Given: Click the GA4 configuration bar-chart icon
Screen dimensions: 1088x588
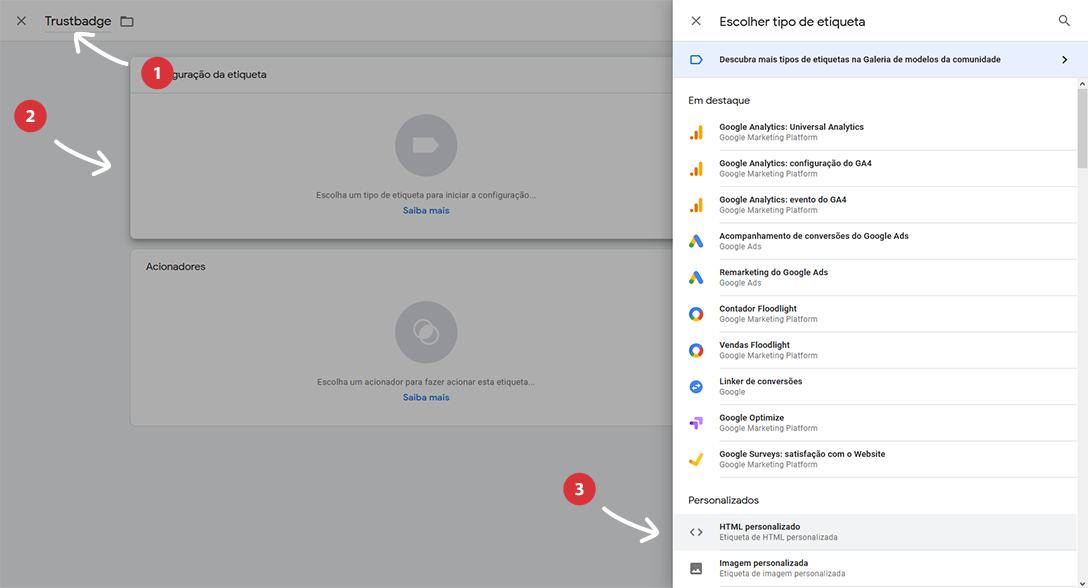Looking at the screenshot, I should [x=696, y=169].
